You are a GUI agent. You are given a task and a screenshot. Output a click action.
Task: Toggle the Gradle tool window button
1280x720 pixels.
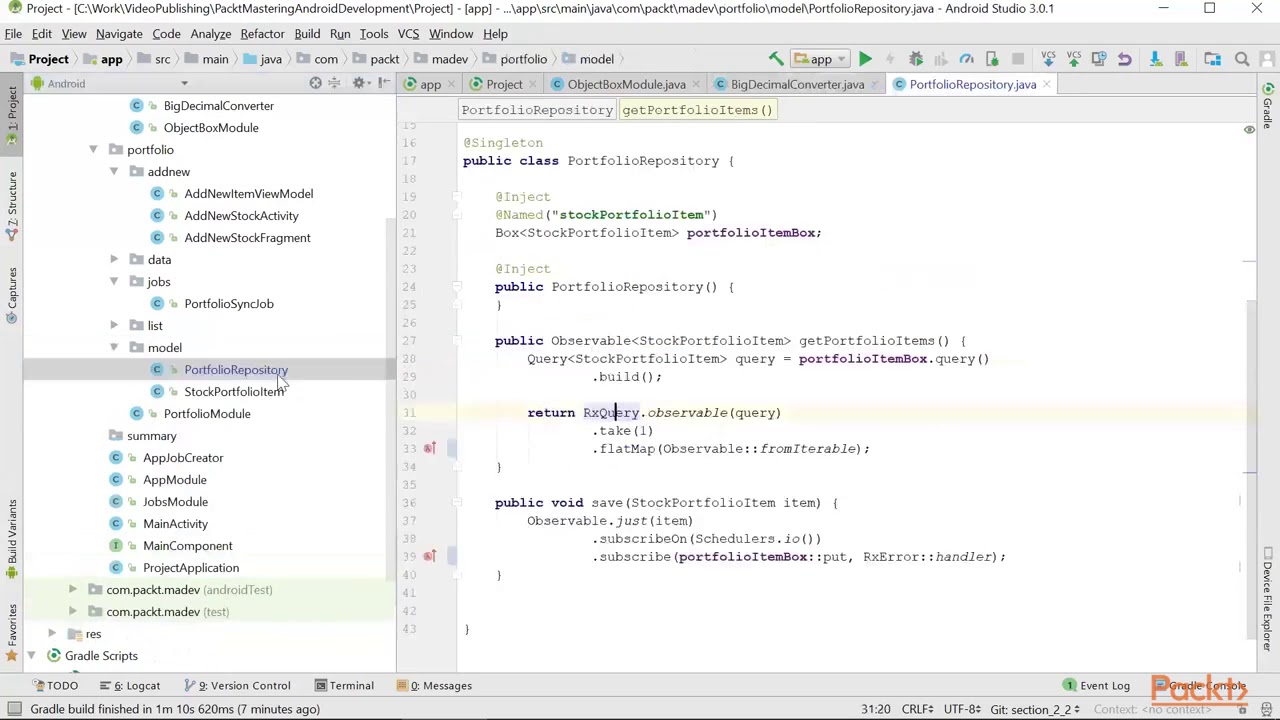point(1267,108)
